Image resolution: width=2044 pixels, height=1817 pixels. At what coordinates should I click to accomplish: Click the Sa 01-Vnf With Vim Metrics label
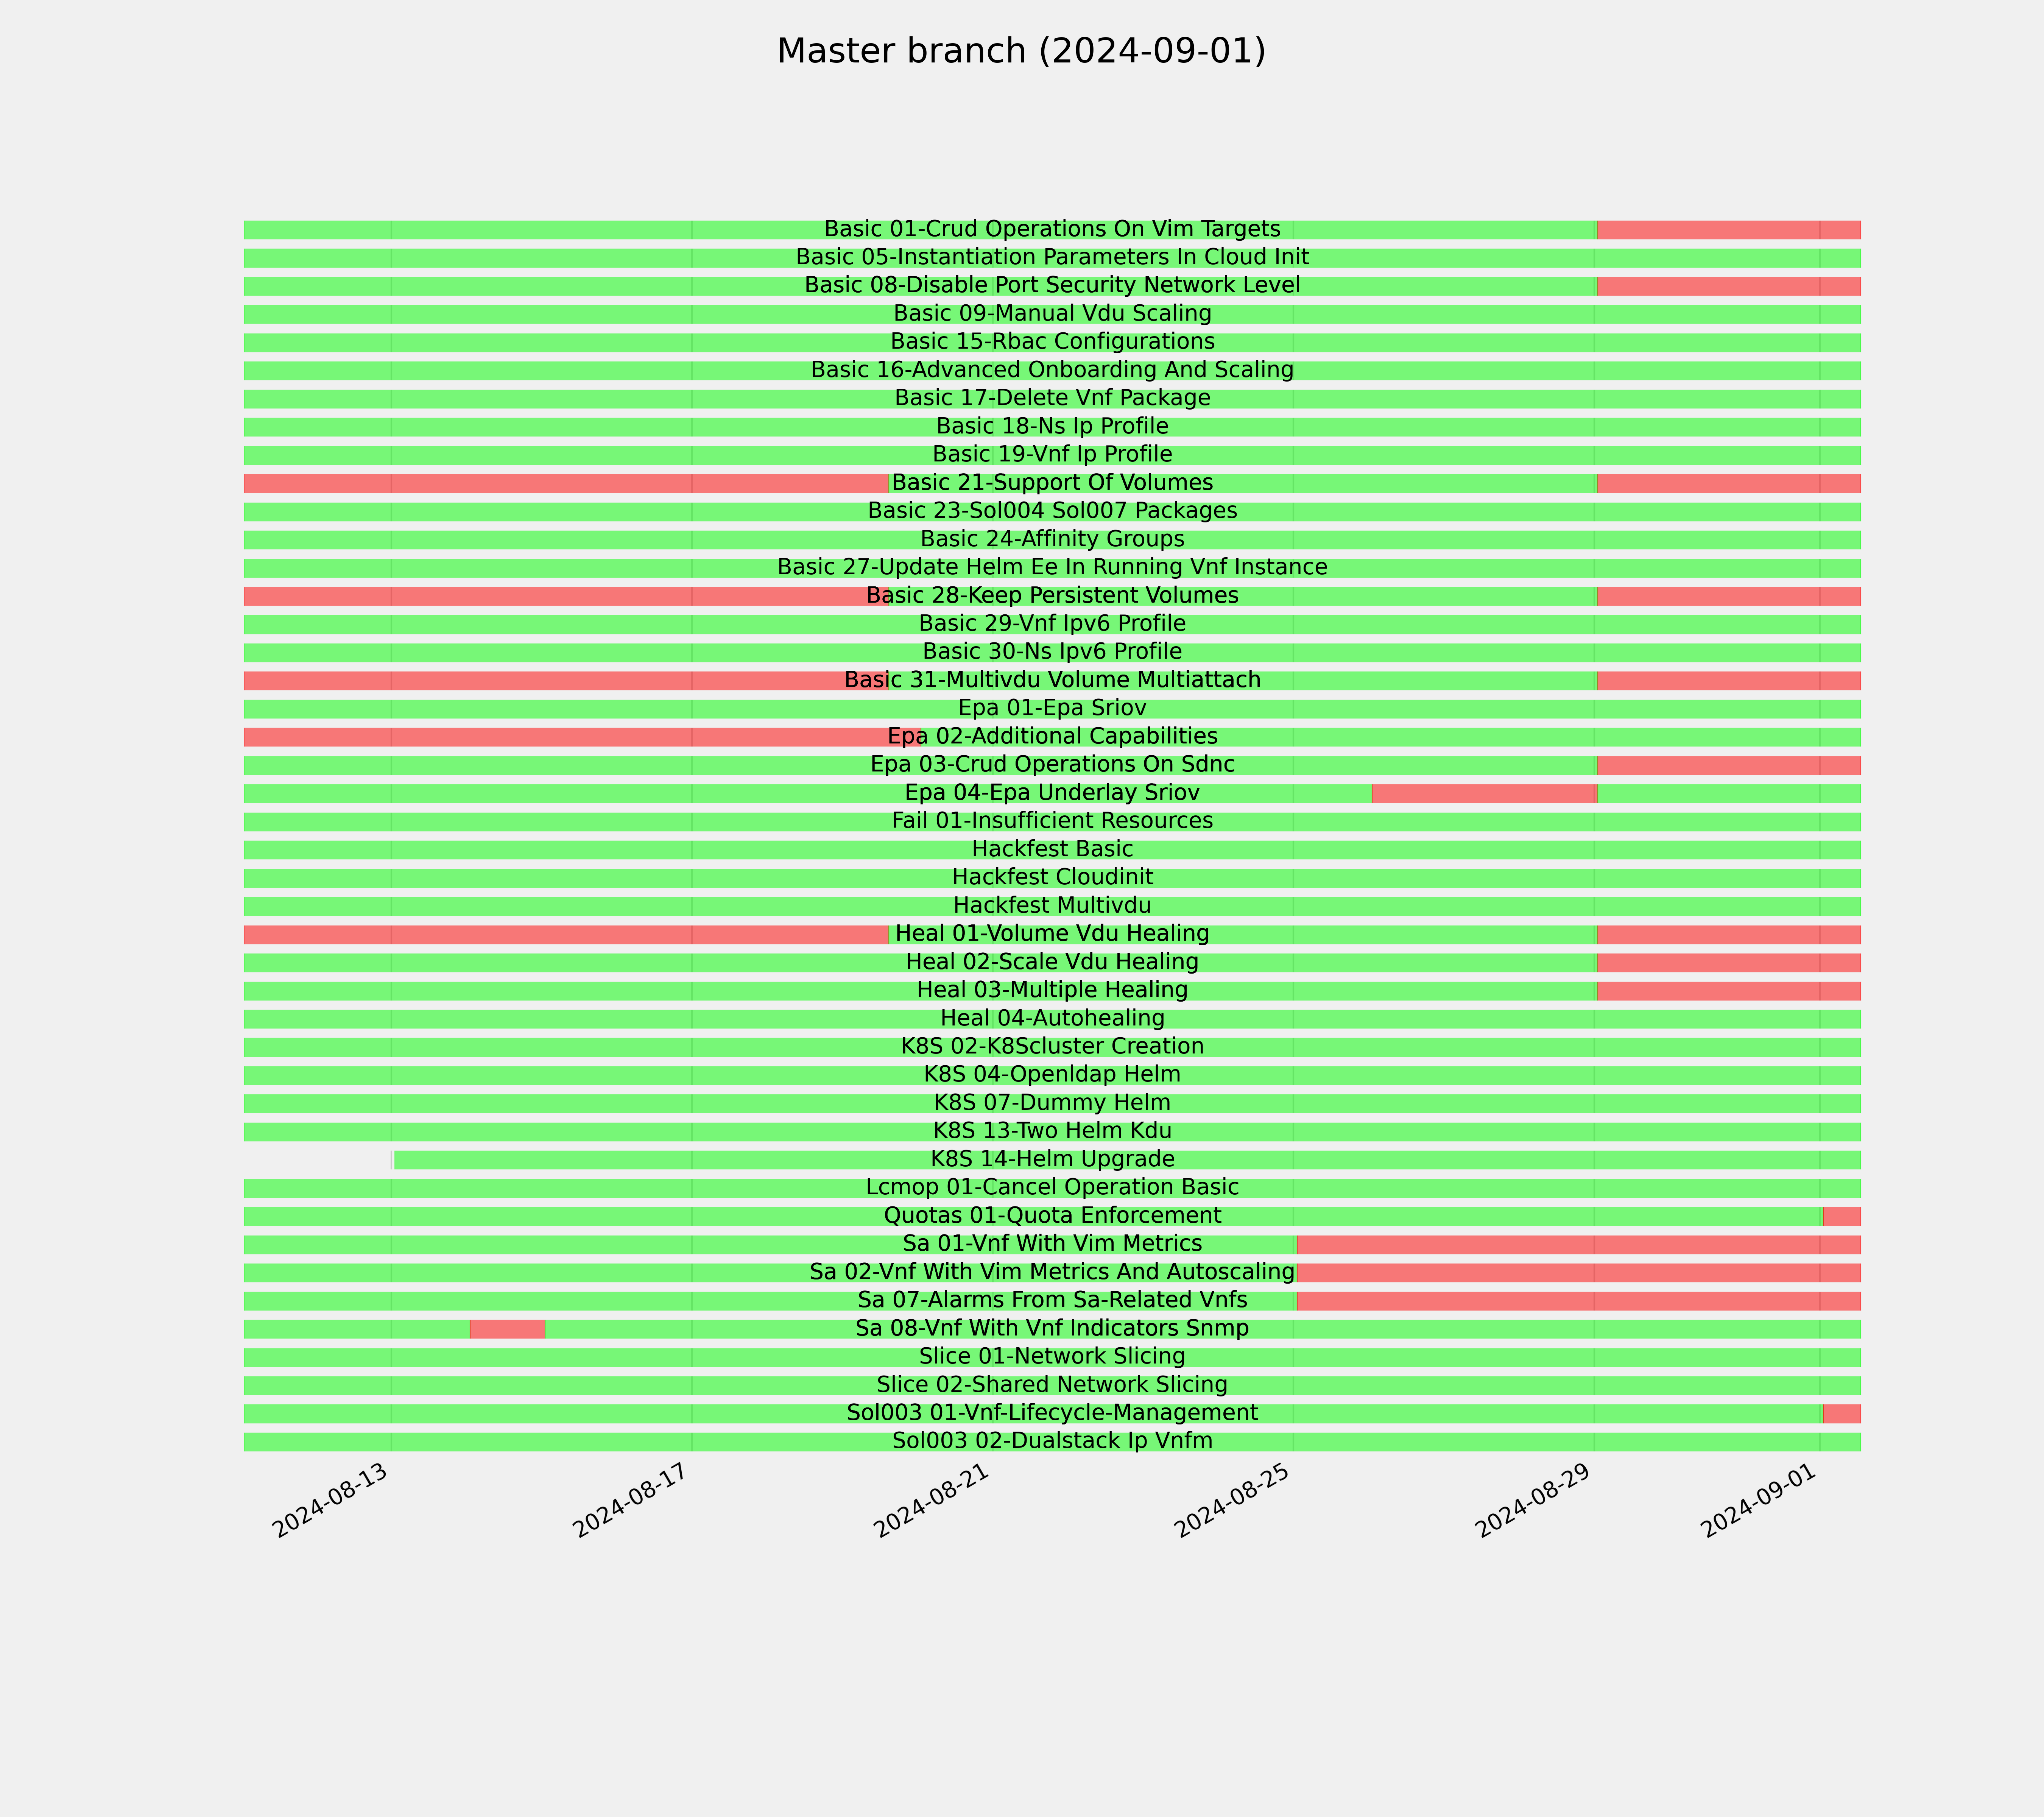(x=1052, y=1244)
